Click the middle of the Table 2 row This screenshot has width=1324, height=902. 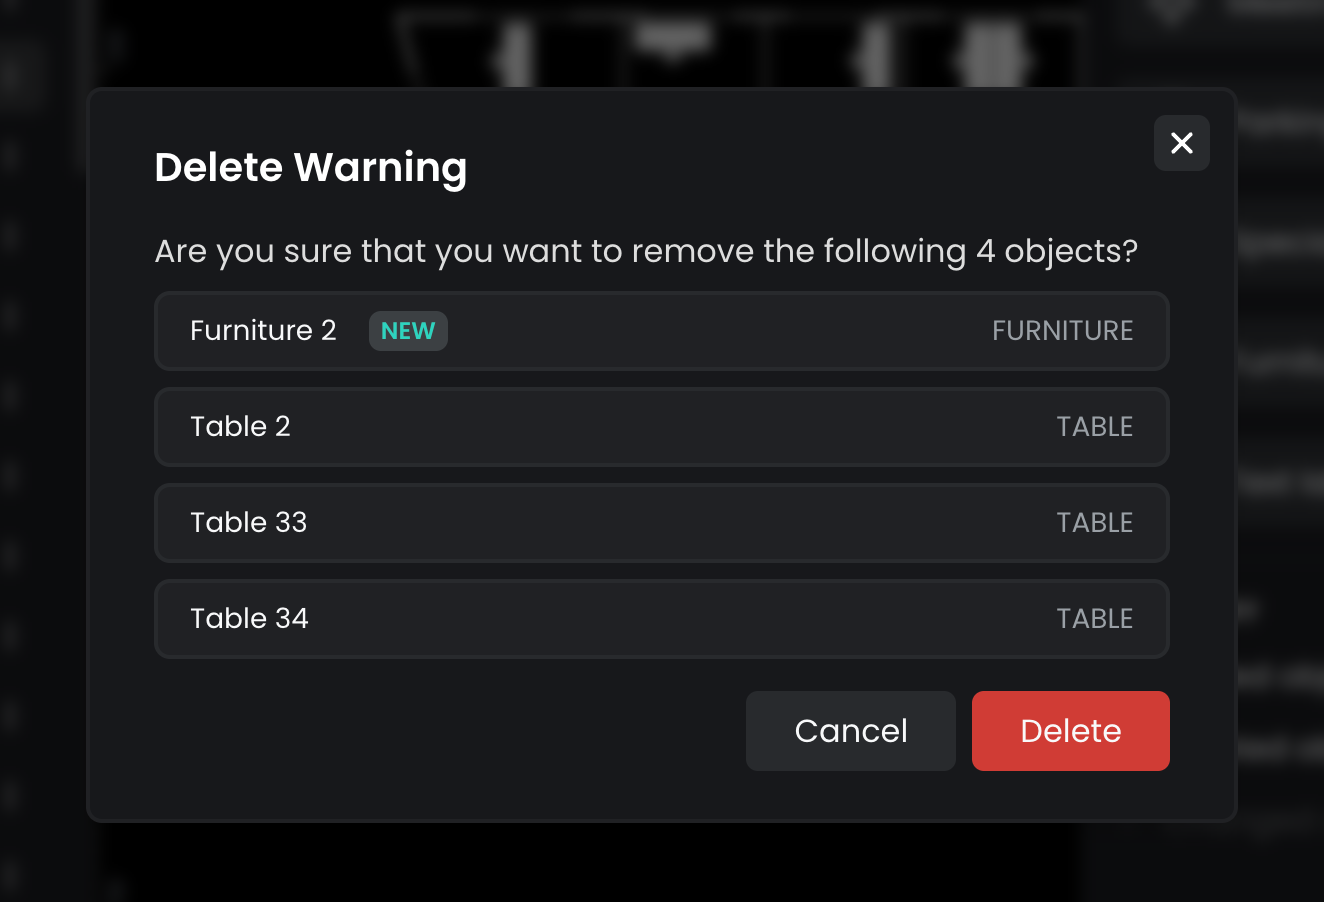(662, 427)
